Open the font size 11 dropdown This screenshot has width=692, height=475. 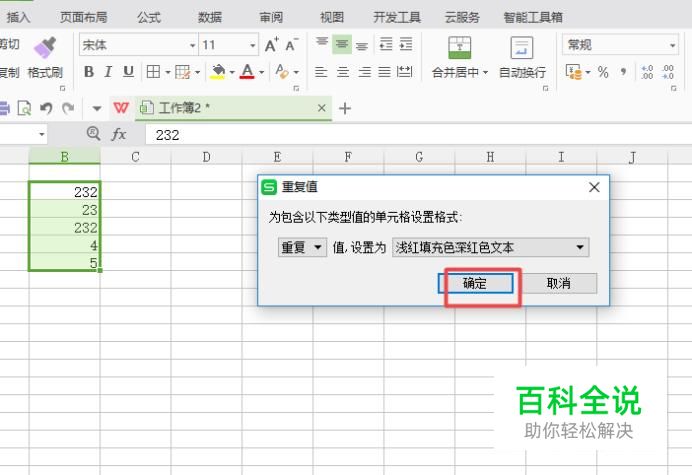pyautogui.click(x=252, y=45)
